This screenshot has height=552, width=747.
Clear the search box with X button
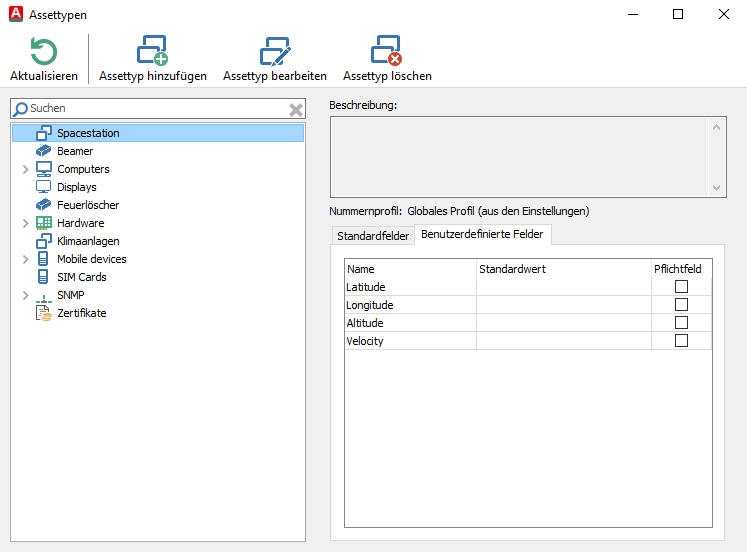296,109
